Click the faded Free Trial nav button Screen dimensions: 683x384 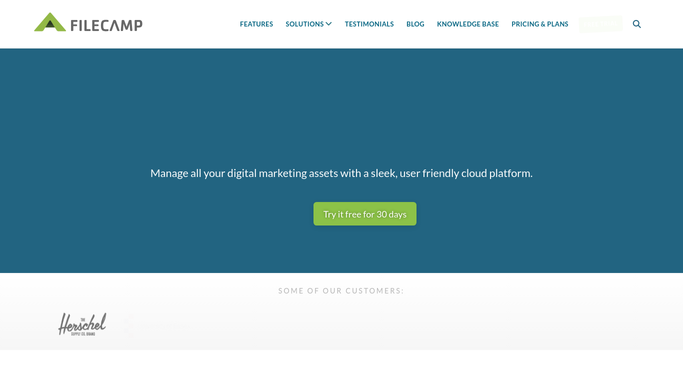tap(600, 24)
